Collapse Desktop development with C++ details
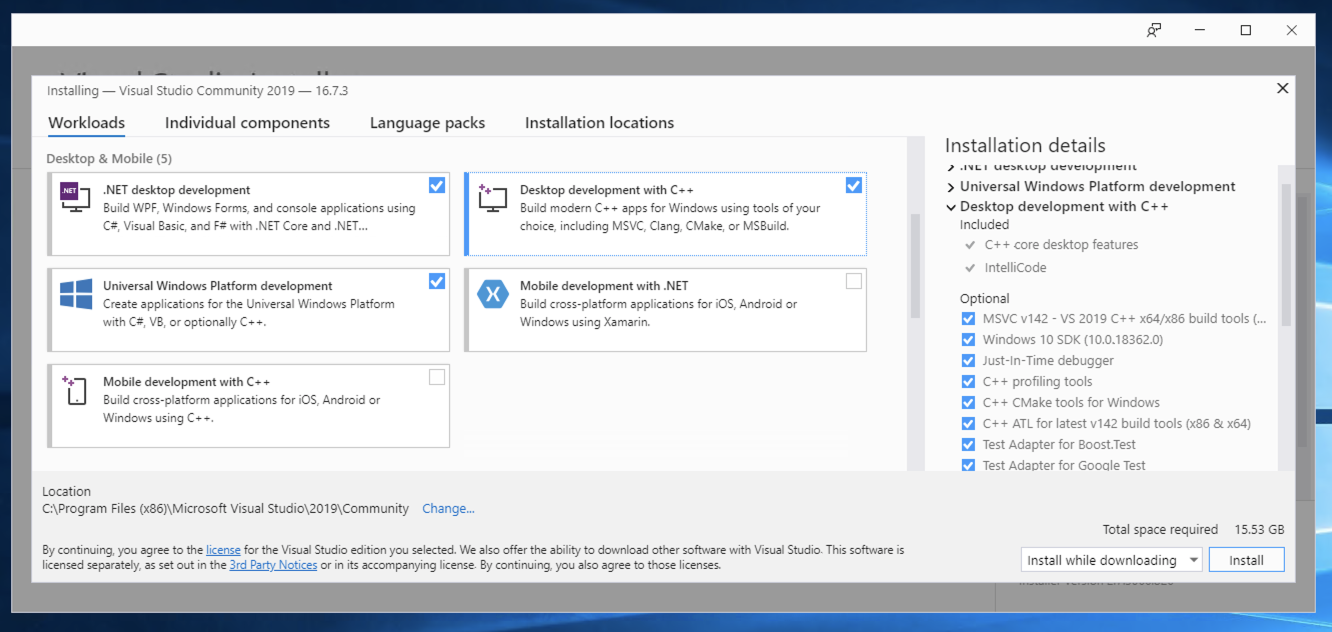Image resolution: width=1332 pixels, height=632 pixels. coord(951,207)
